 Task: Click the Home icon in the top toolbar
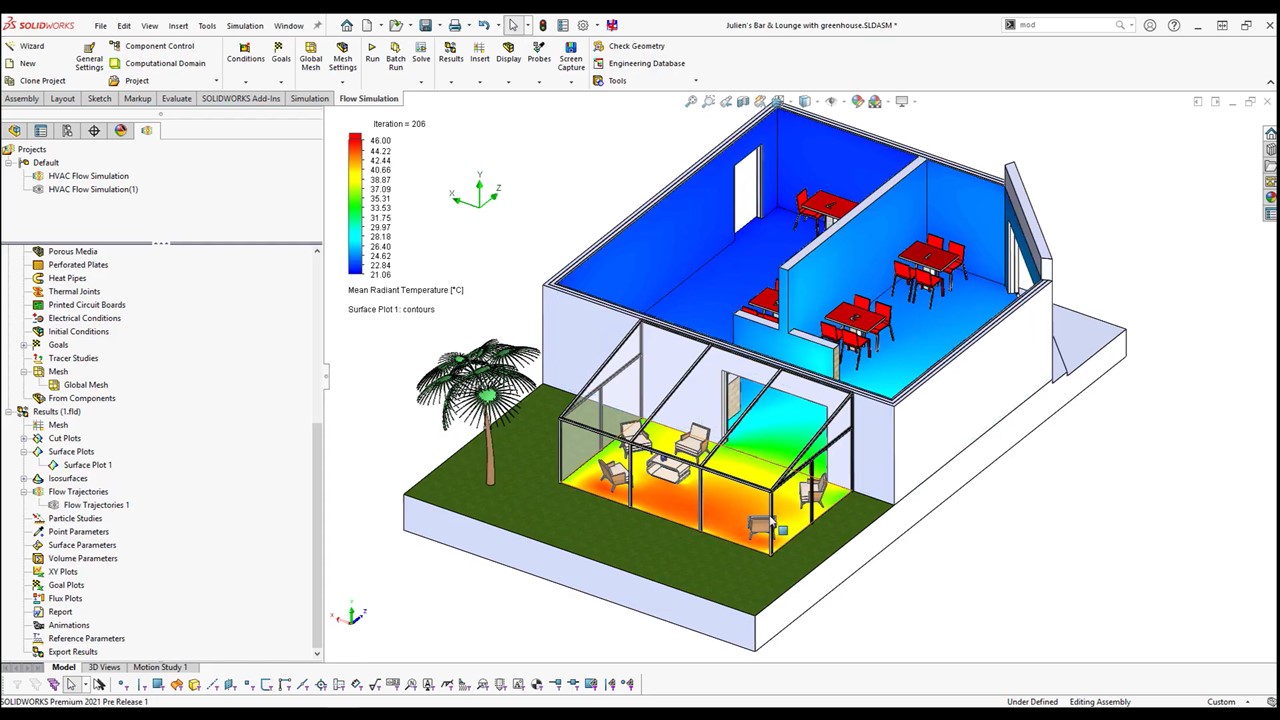(346, 25)
